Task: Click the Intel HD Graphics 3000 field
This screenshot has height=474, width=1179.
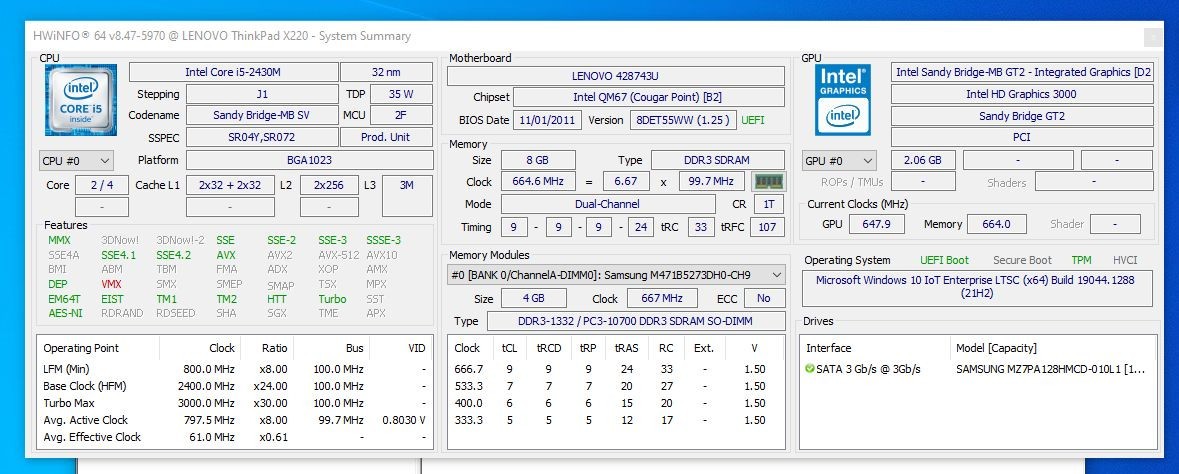Action: (1021, 94)
